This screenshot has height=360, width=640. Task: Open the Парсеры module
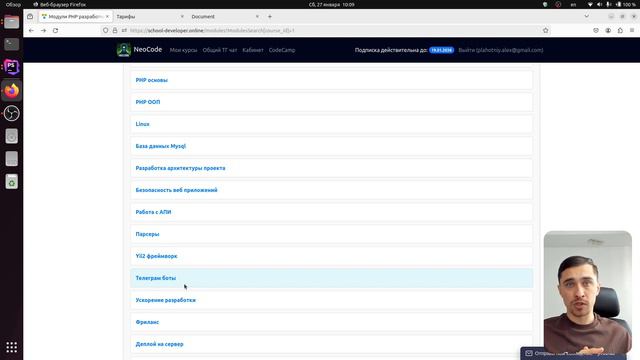[331, 234]
